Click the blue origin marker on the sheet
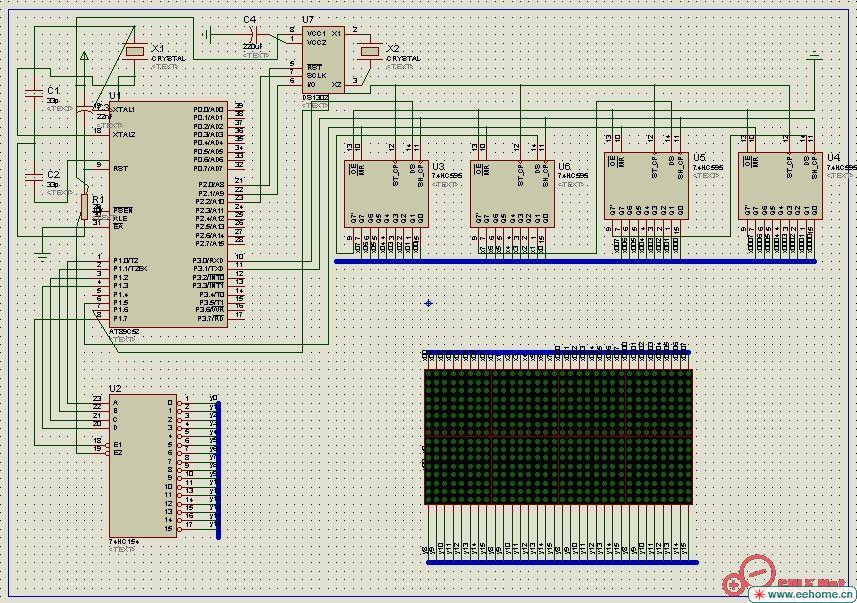 click(x=428, y=303)
